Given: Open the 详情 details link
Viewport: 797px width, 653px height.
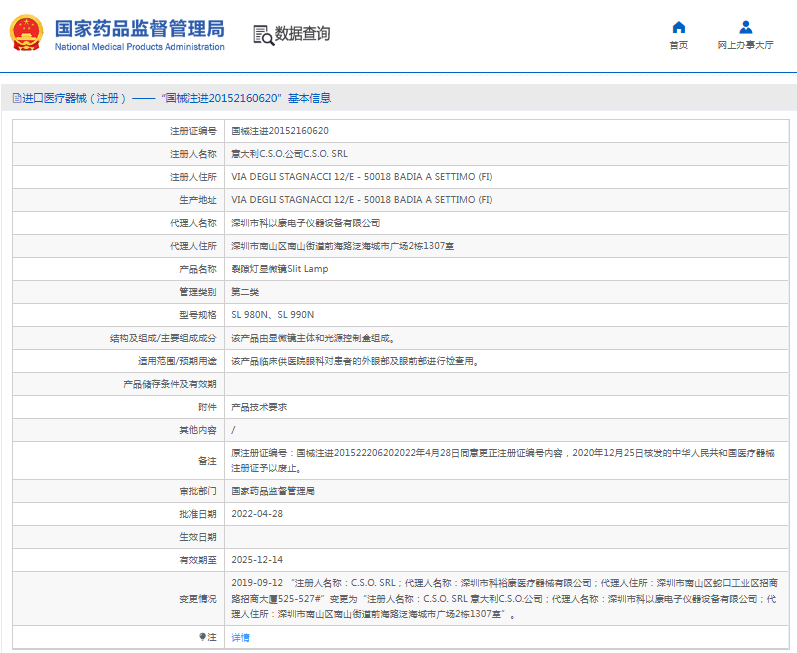Looking at the screenshot, I should (241, 637).
